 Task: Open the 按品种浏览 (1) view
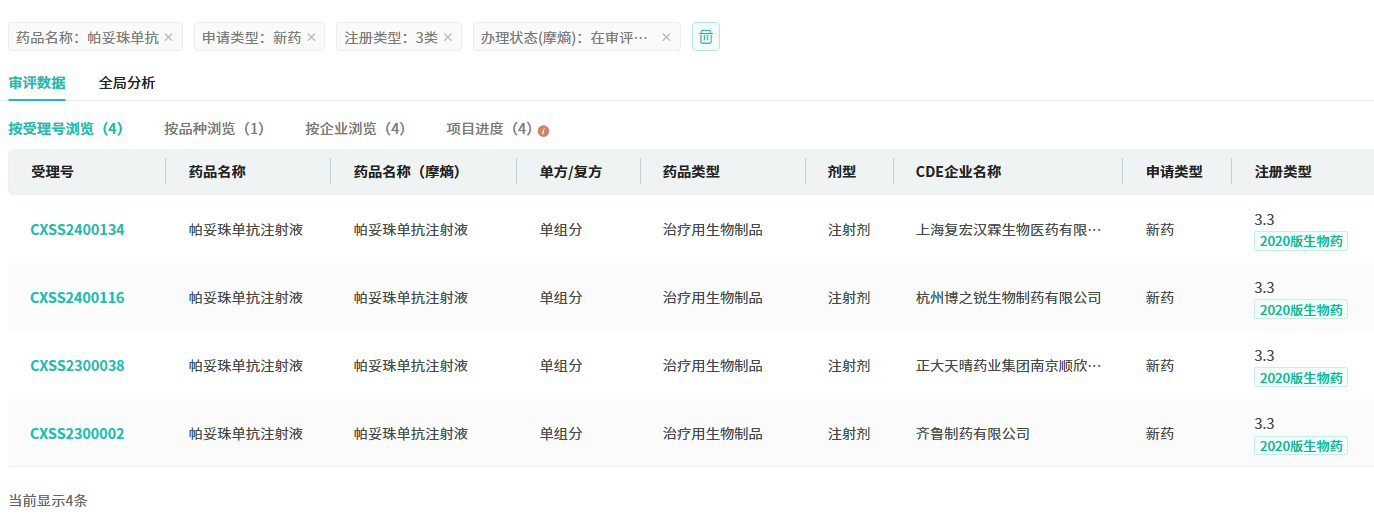214,129
